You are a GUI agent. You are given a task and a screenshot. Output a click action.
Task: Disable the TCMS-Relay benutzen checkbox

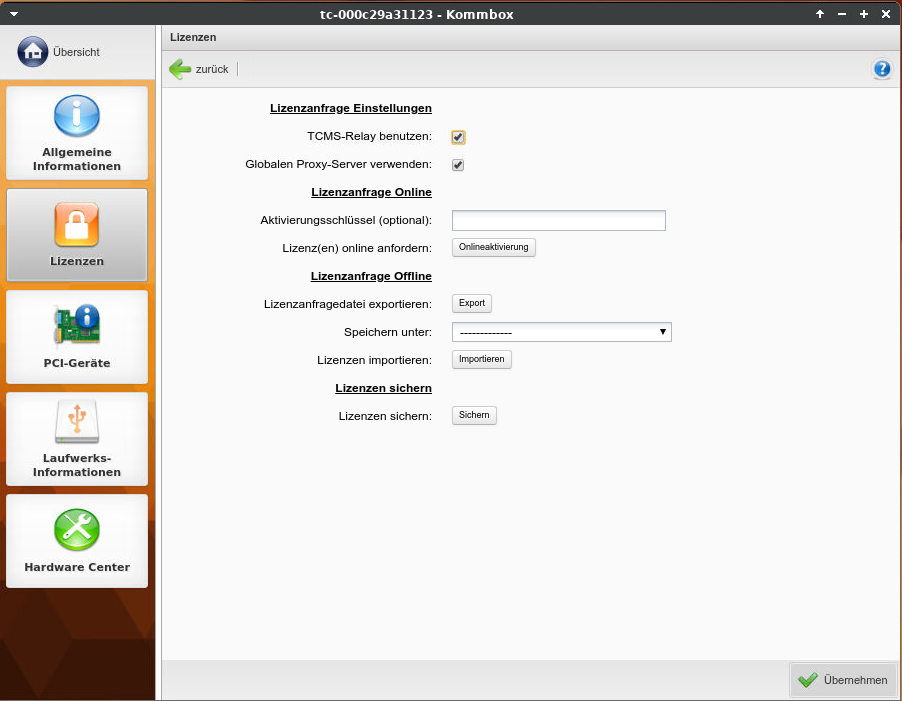(x=458, y=137)
